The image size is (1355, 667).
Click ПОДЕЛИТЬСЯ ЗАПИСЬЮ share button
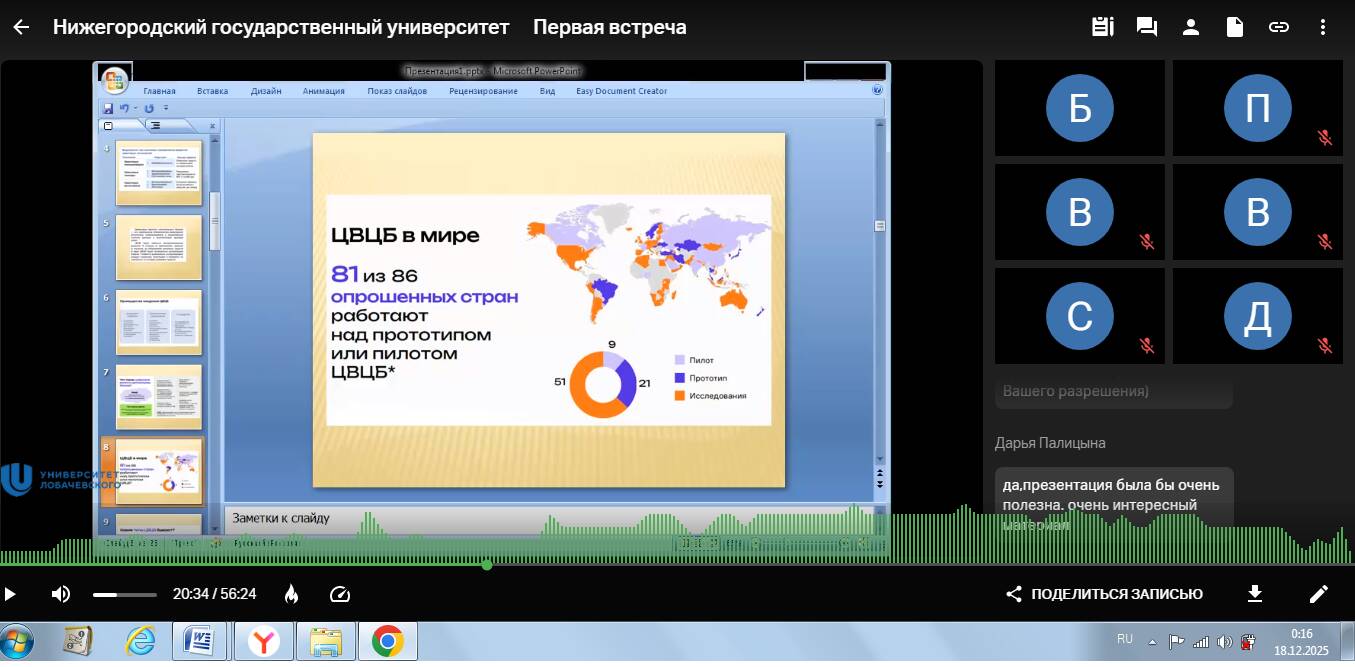pos(1104,594)
